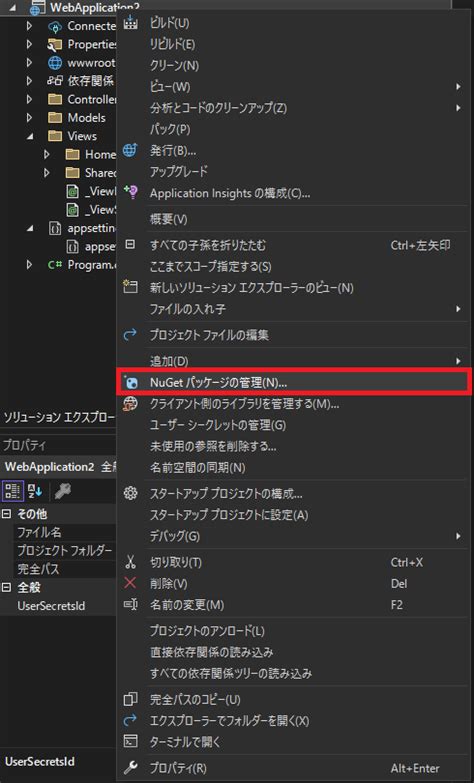474x783 pixels.
Task: Click the client-side library manager icon
Action: 130,403
